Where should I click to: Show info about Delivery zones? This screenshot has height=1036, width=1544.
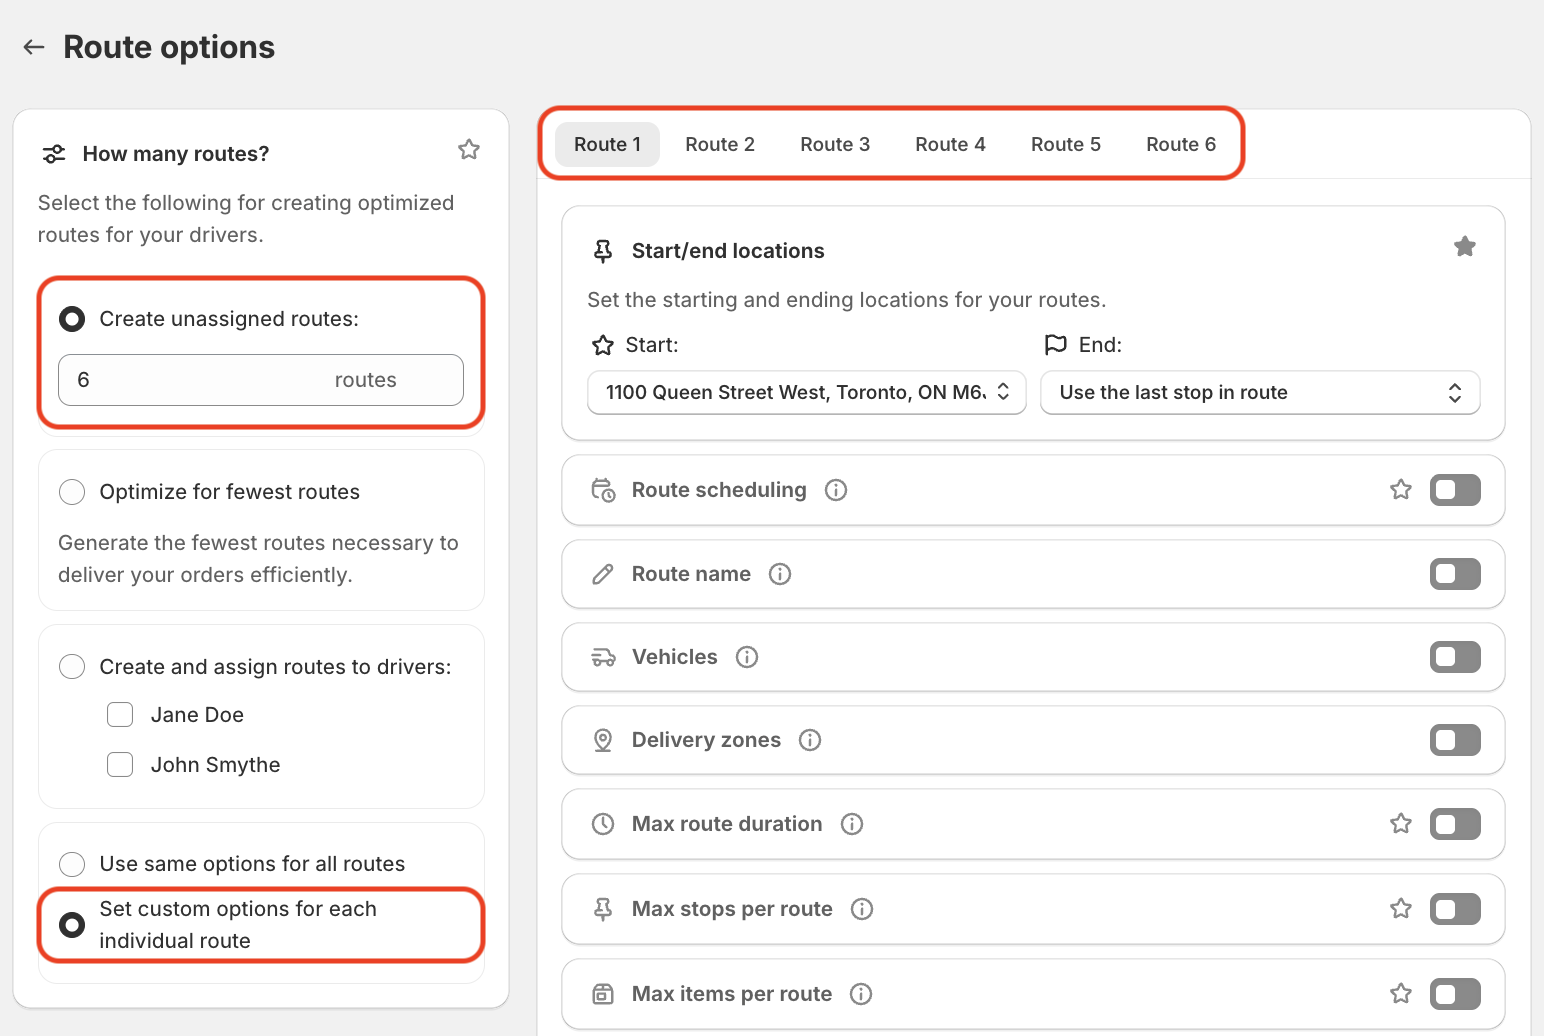tap(810, 740)
